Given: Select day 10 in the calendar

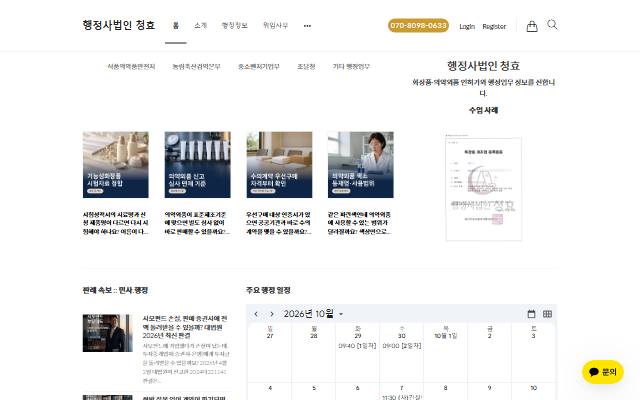Looking at the screenshot, I should pyautogui.click(x=533, y=388).
